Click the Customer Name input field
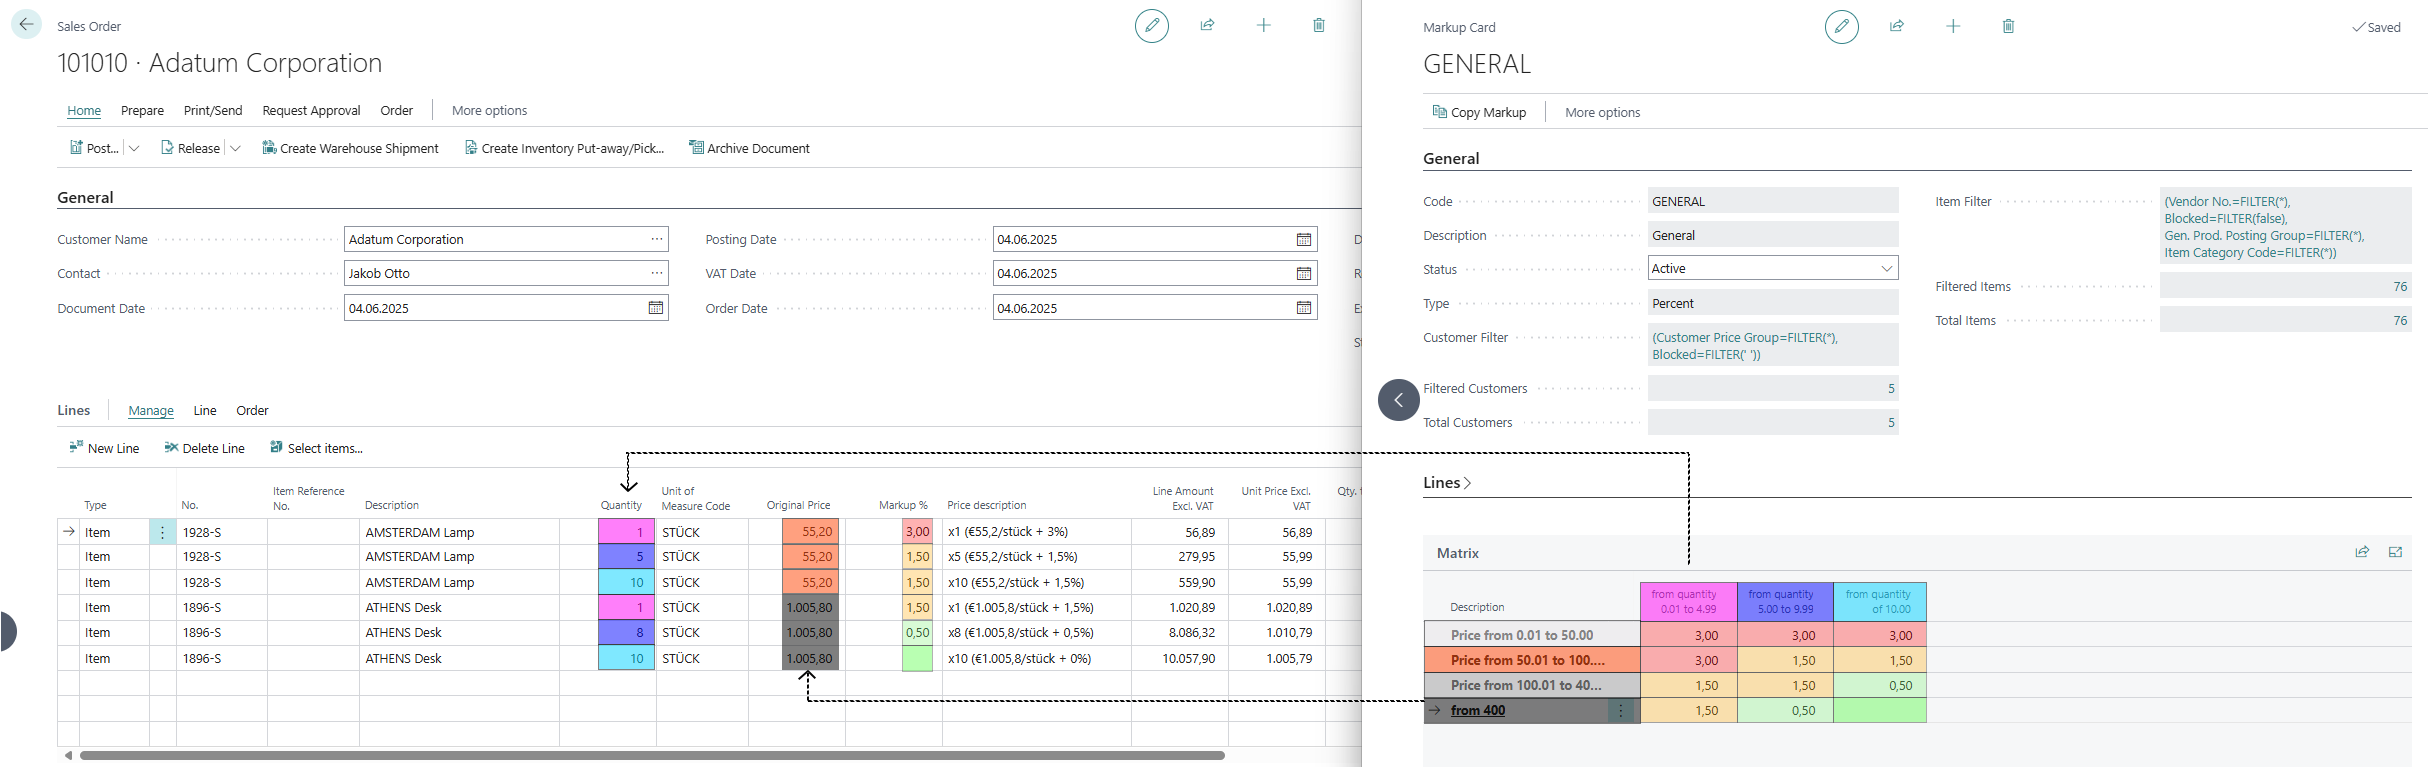The width and height of the screenshot is (2433, 767). tap(495, 240)
